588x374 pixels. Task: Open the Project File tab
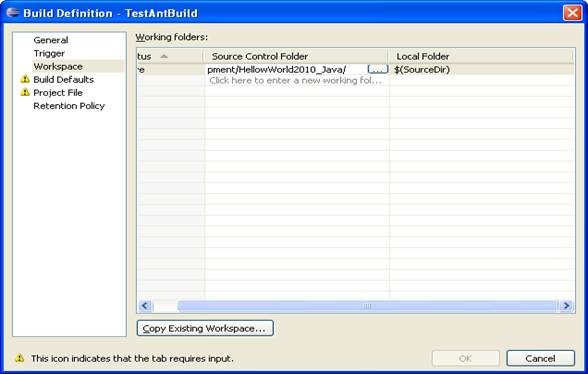pyautogui.click(x=58, y=93)
